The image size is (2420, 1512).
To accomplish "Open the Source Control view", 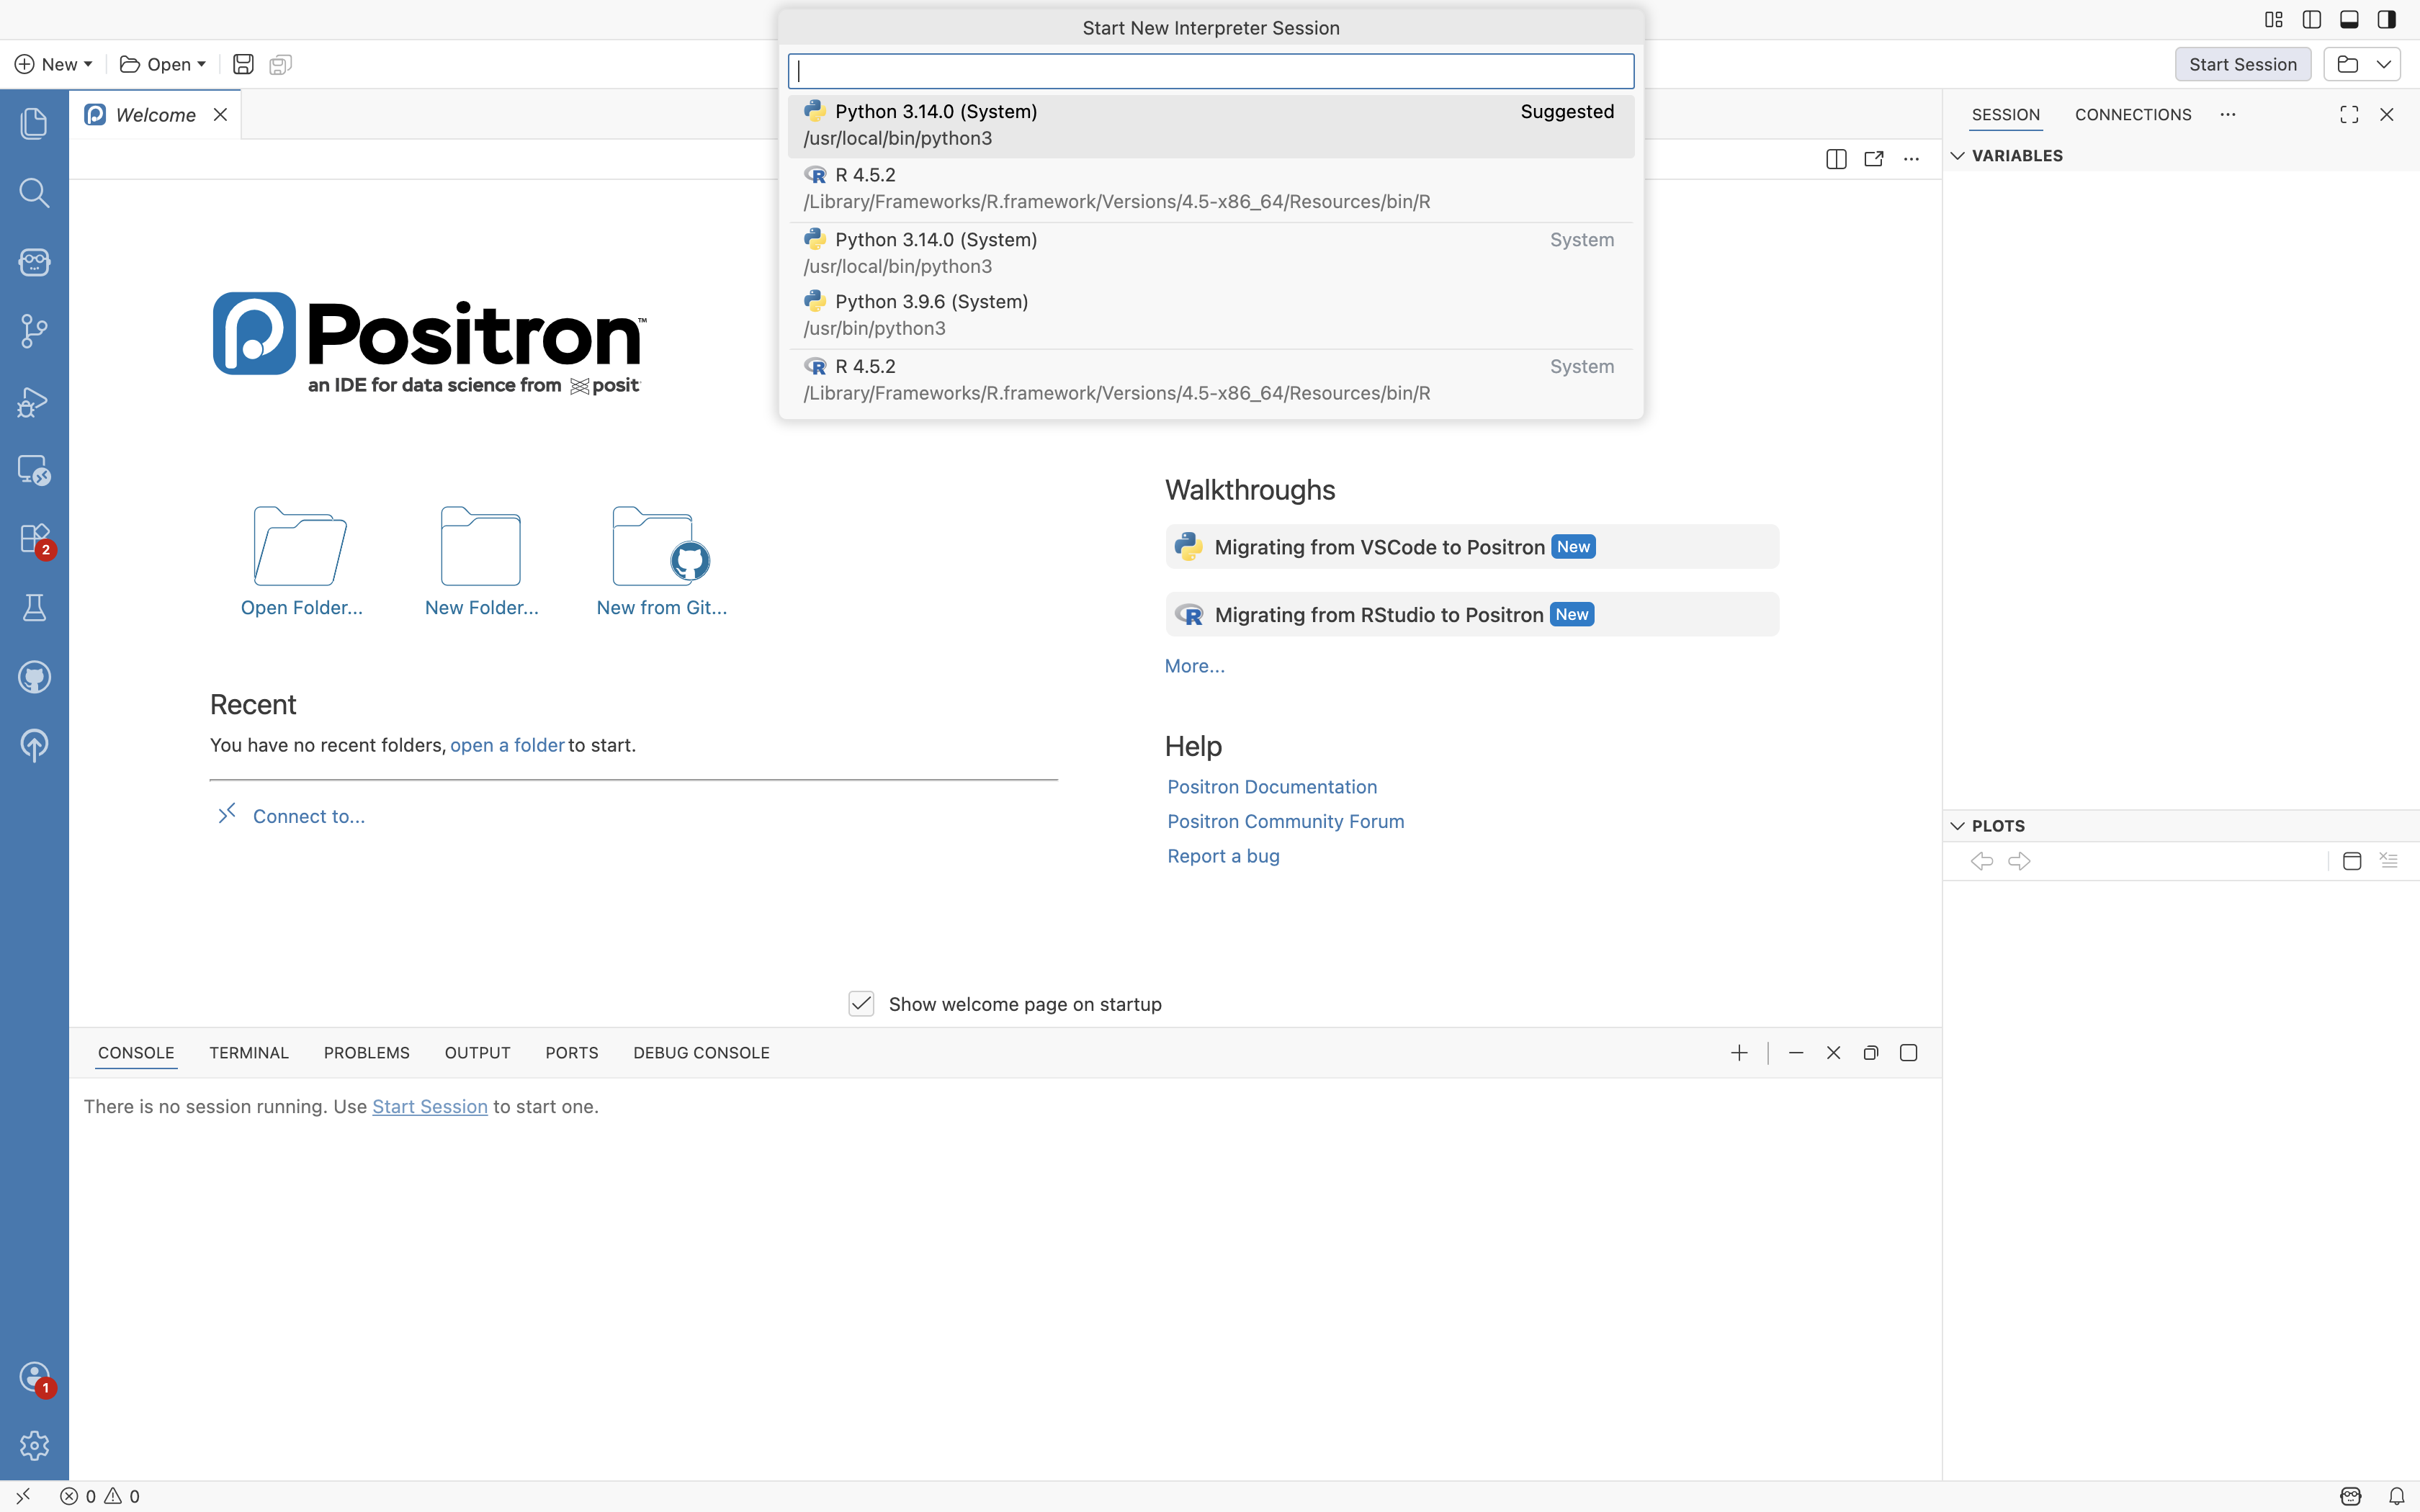I will coord(34,331).
